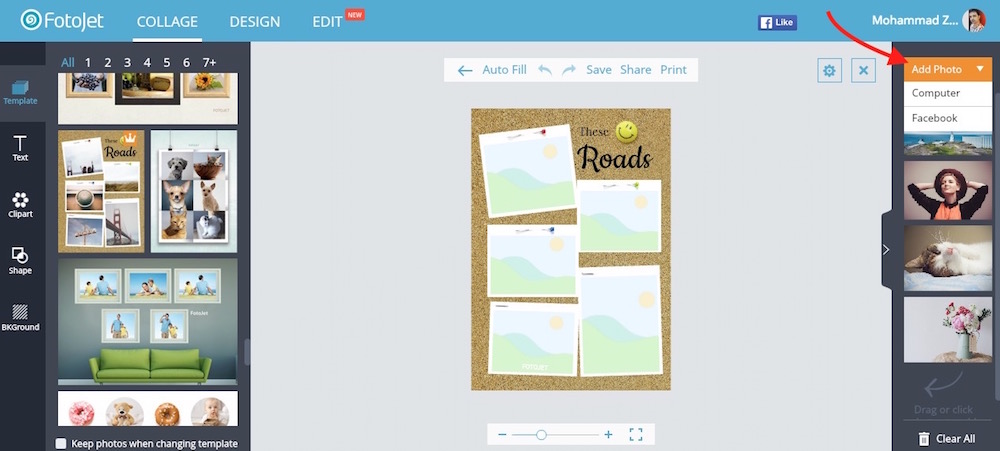Open the Clipart panel
1000x451 pixels.
(20, 204)
